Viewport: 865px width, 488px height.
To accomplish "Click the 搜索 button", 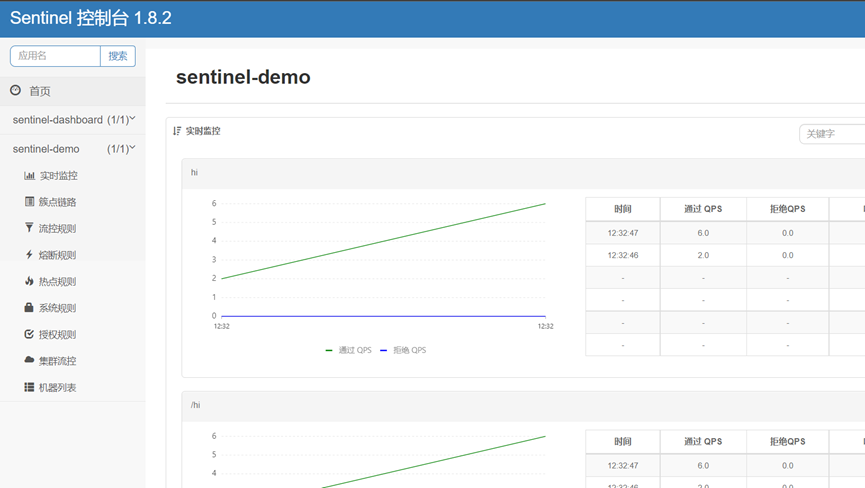I will pos(118,56).
